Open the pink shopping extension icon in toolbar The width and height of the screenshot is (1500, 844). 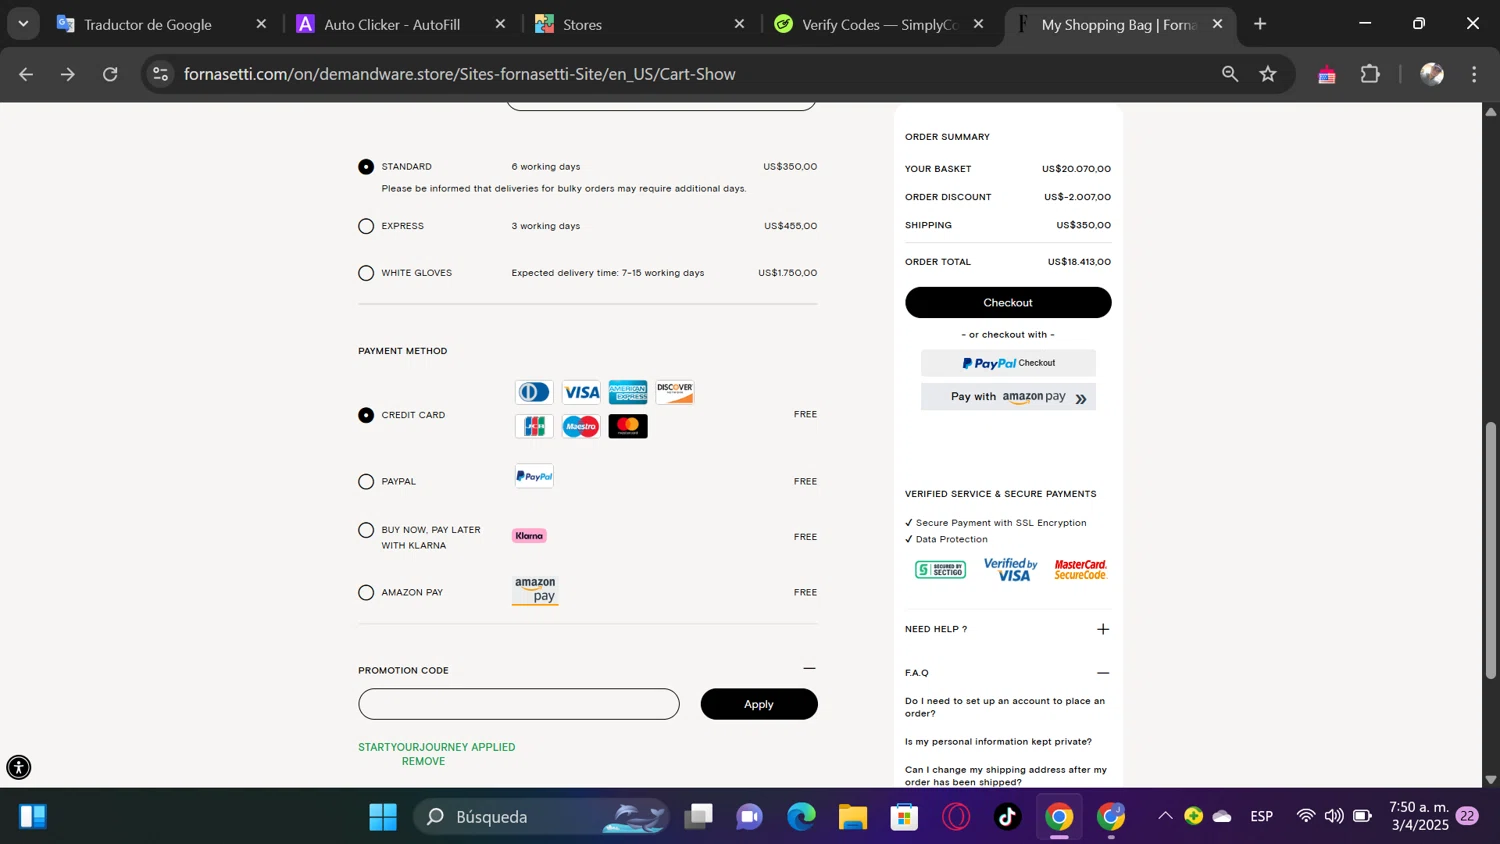(x=1327, y=74)
